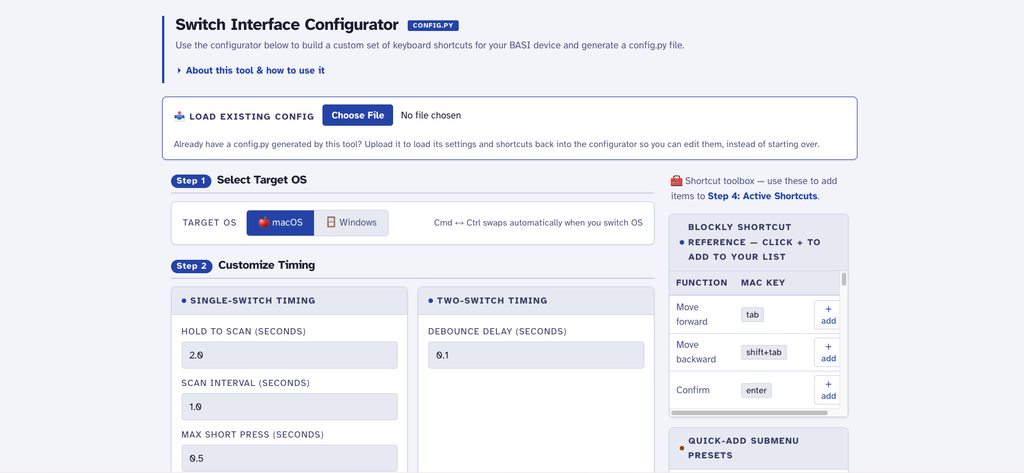Add the Move forward tab shortcut
The image size is (1024, 473).
tap(828, 315)
